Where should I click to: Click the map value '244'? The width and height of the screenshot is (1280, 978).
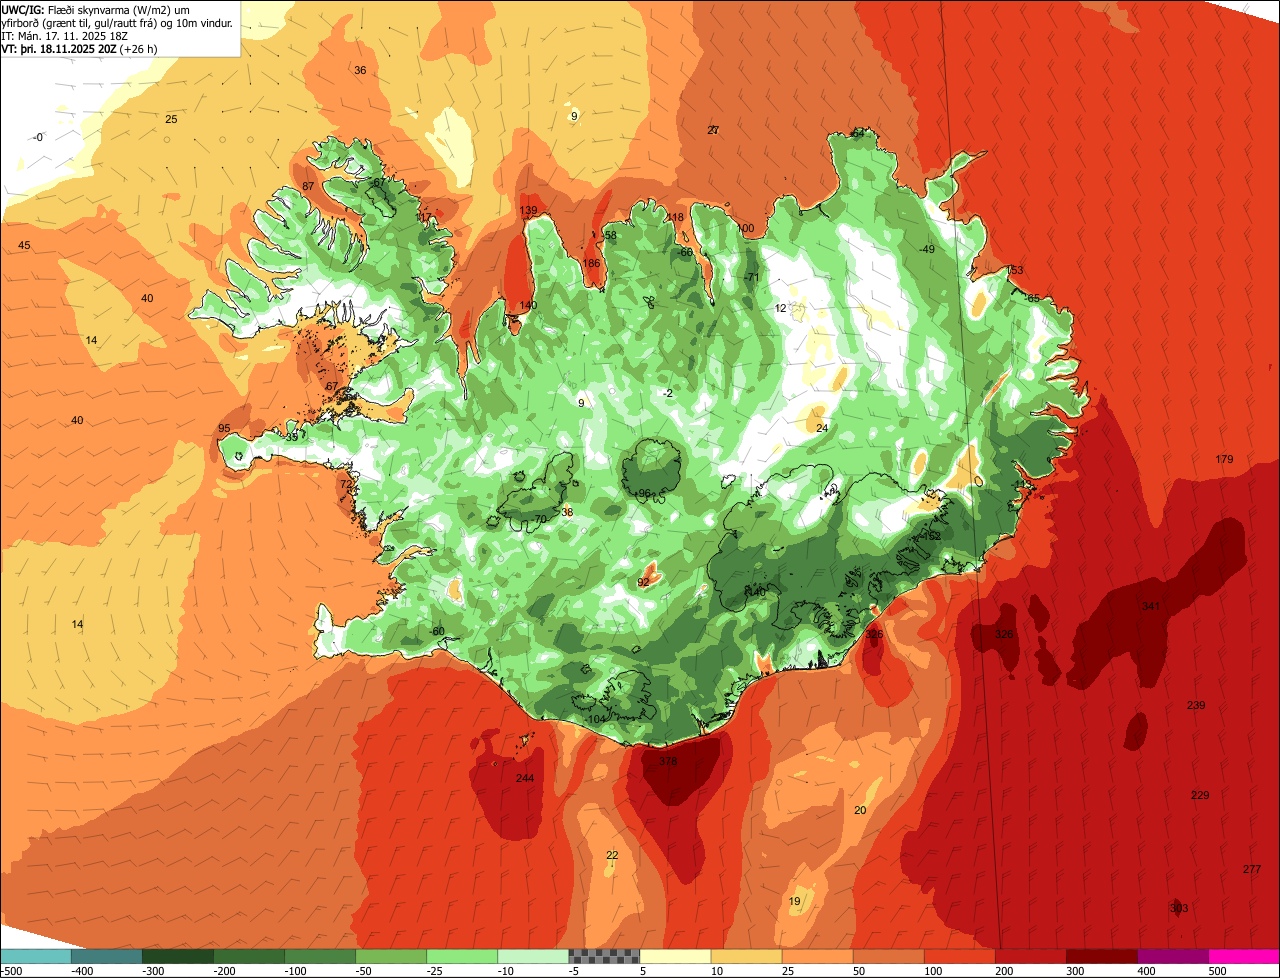tap(525, 779)
